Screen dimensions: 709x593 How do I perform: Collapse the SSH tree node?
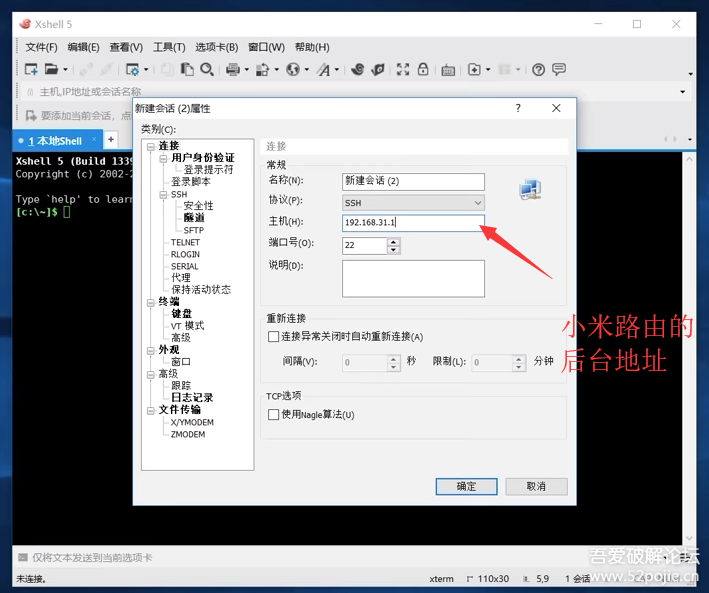point(163,195)
